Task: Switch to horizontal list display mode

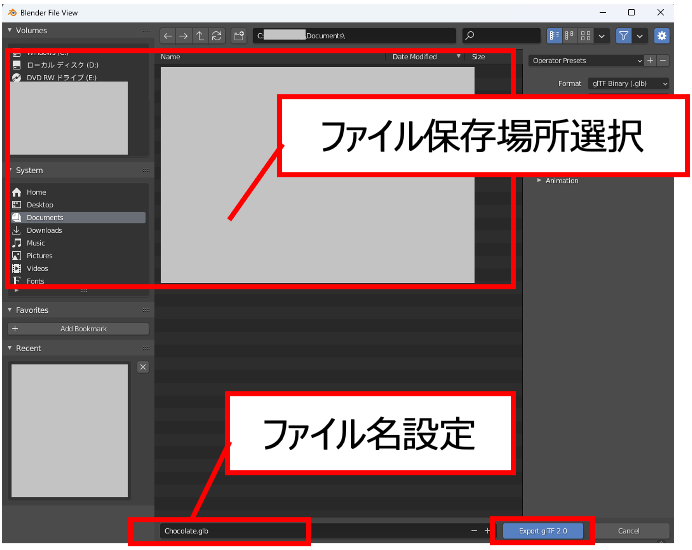Action: (569, 36)
